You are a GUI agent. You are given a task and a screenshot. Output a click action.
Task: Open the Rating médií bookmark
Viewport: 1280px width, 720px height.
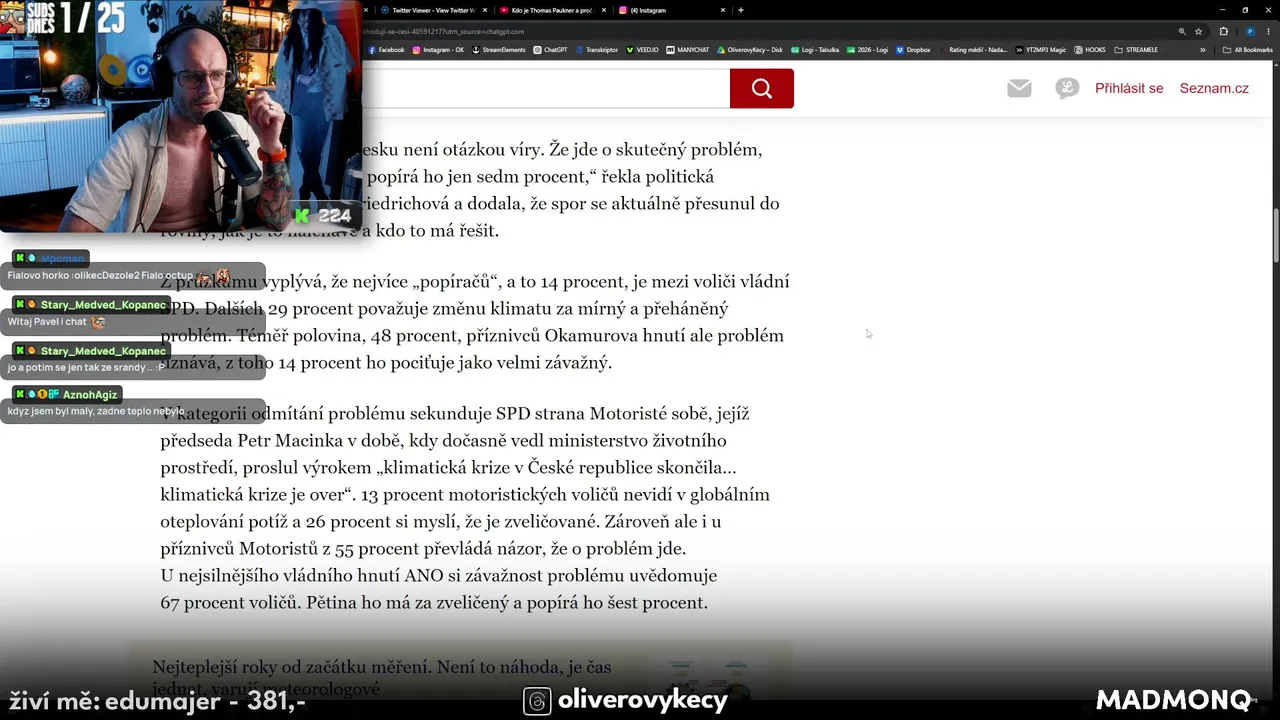[973, 50]
